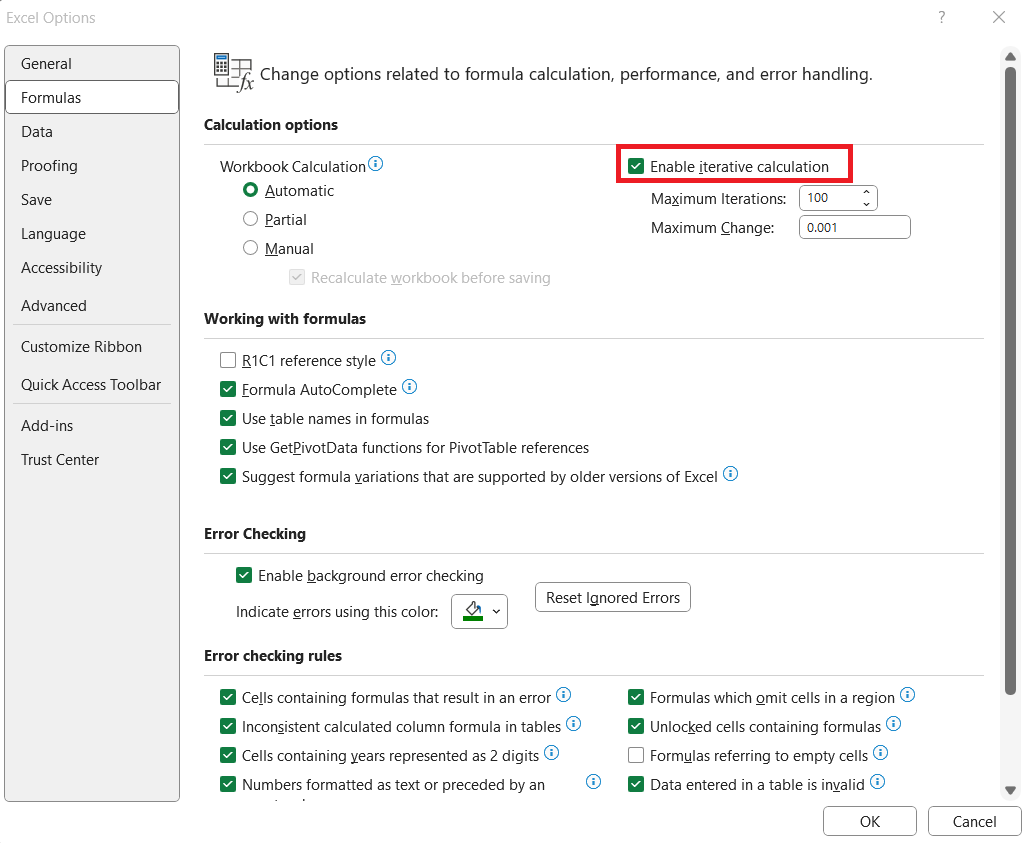Click the Maximum Change input field

(854, 227)
